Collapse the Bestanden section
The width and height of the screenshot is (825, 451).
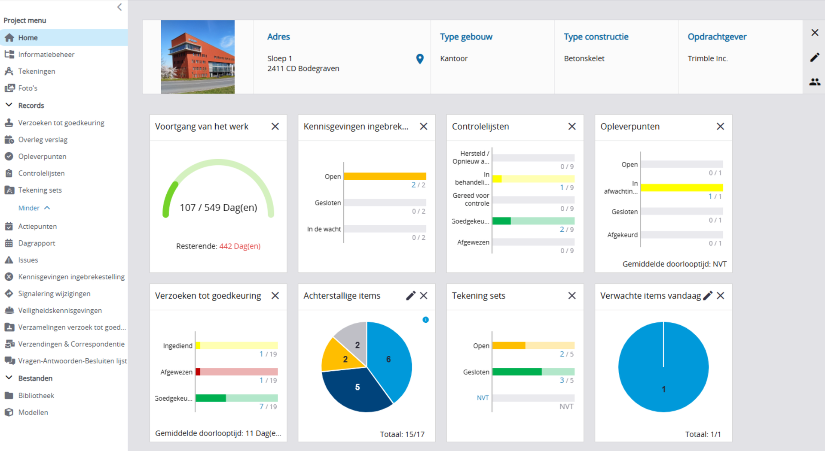click(10, 378)
